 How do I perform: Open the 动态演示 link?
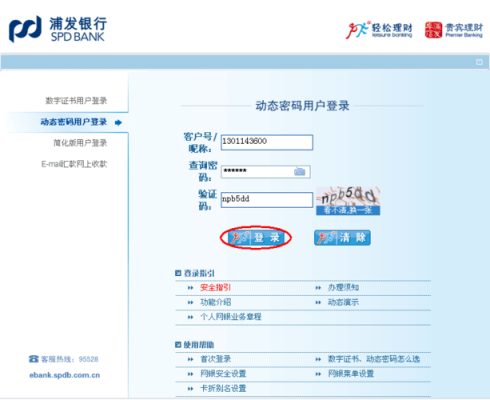click(x=343, y=302)
